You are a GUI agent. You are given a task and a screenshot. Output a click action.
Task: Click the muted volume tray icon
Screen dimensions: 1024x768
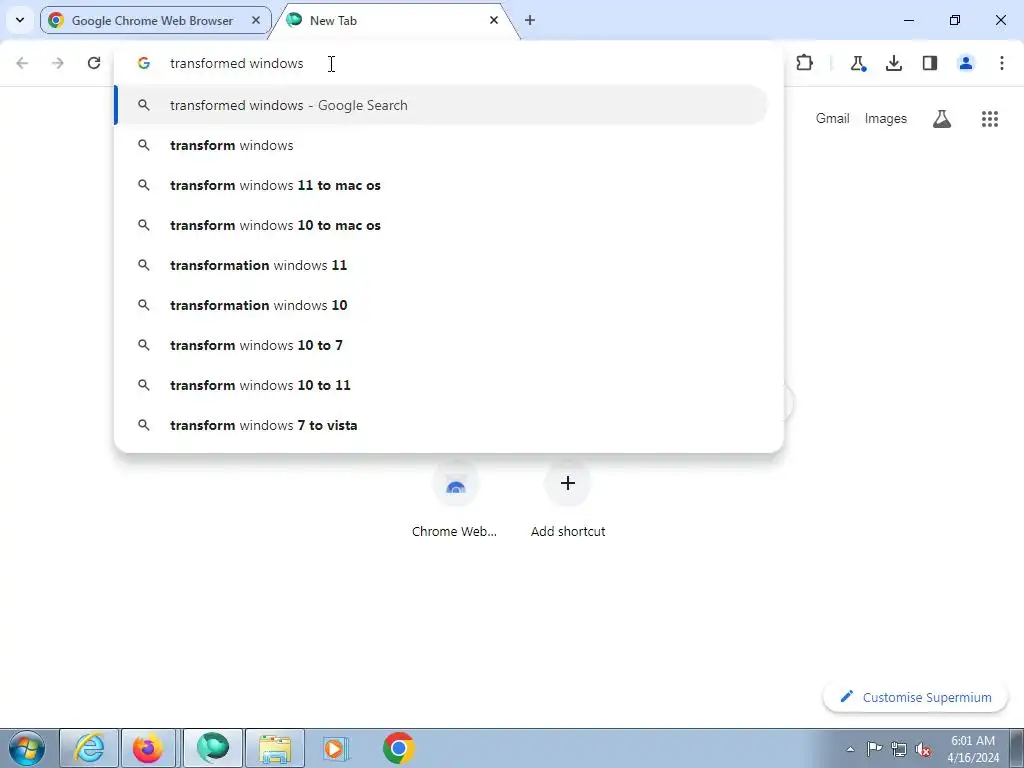click(x=923, y=749)
